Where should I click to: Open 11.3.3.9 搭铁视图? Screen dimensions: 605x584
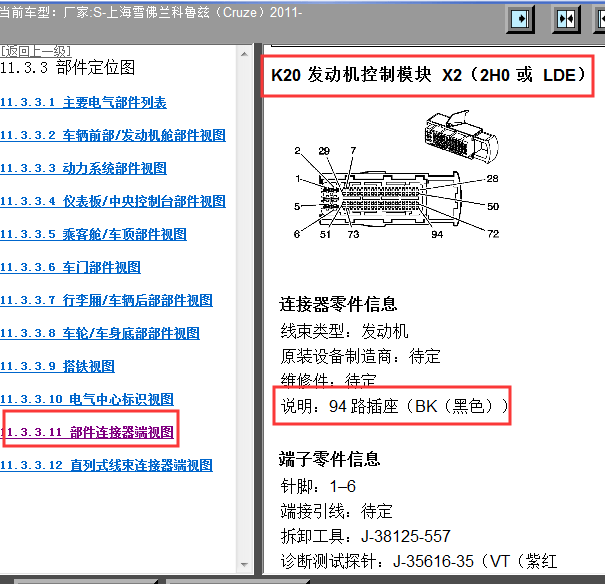57,366
